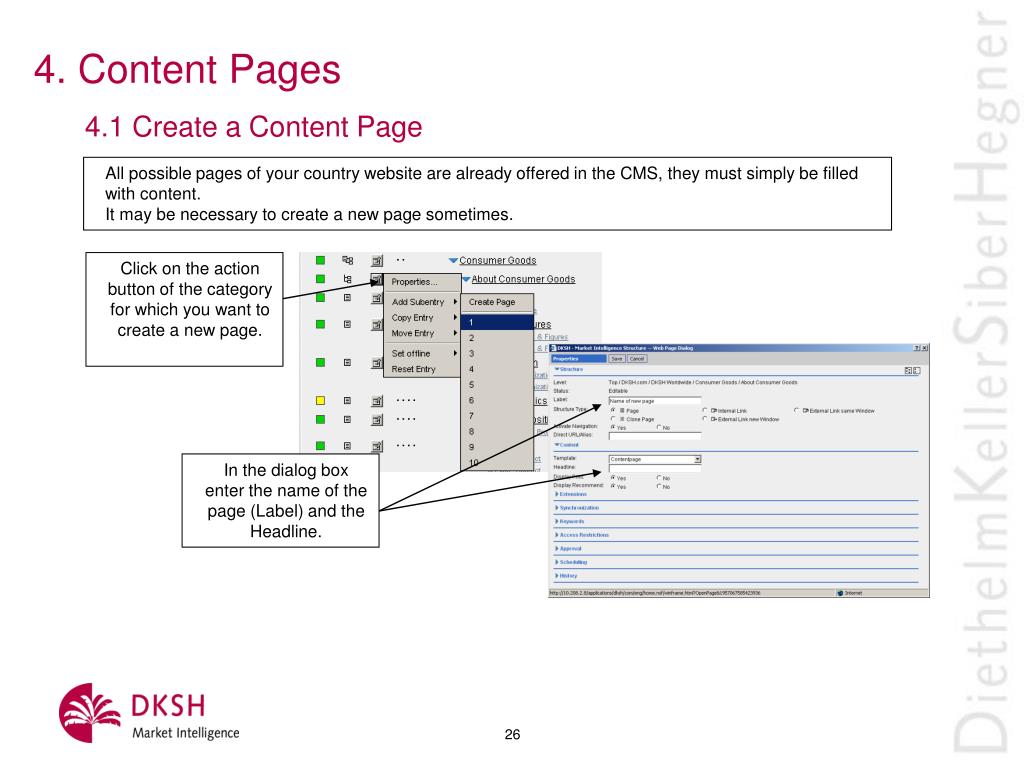Viewport: 1024px width, 768px height.
Task: Open the Add Subentry submenu
Action: click(422, 302)
